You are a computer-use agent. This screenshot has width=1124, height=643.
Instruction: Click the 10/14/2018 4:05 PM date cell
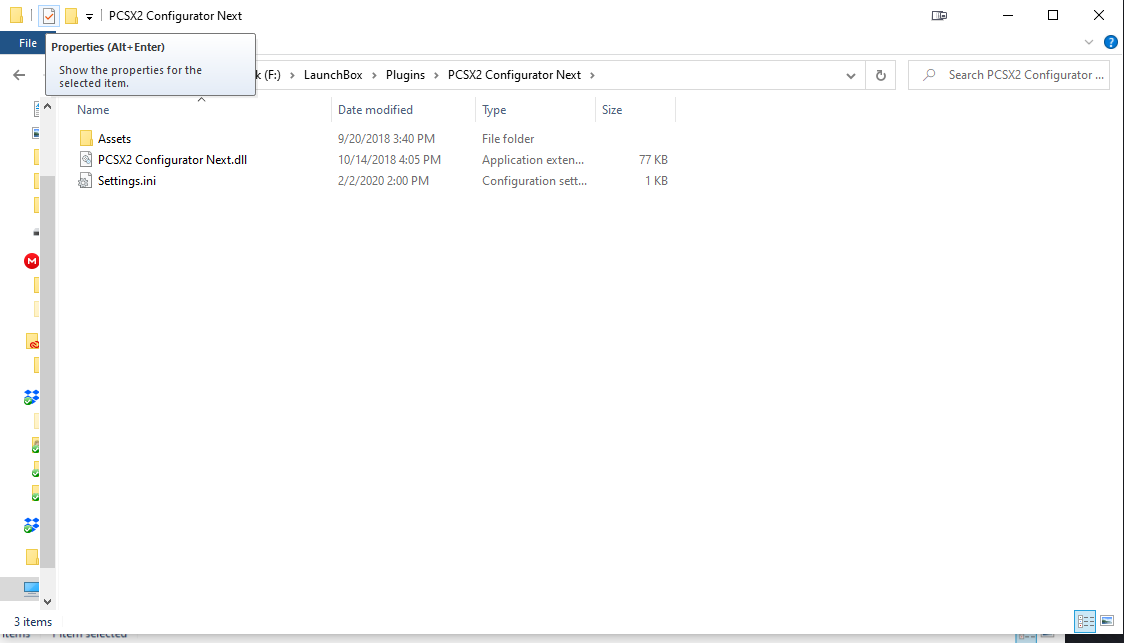(x=389, y=160)
